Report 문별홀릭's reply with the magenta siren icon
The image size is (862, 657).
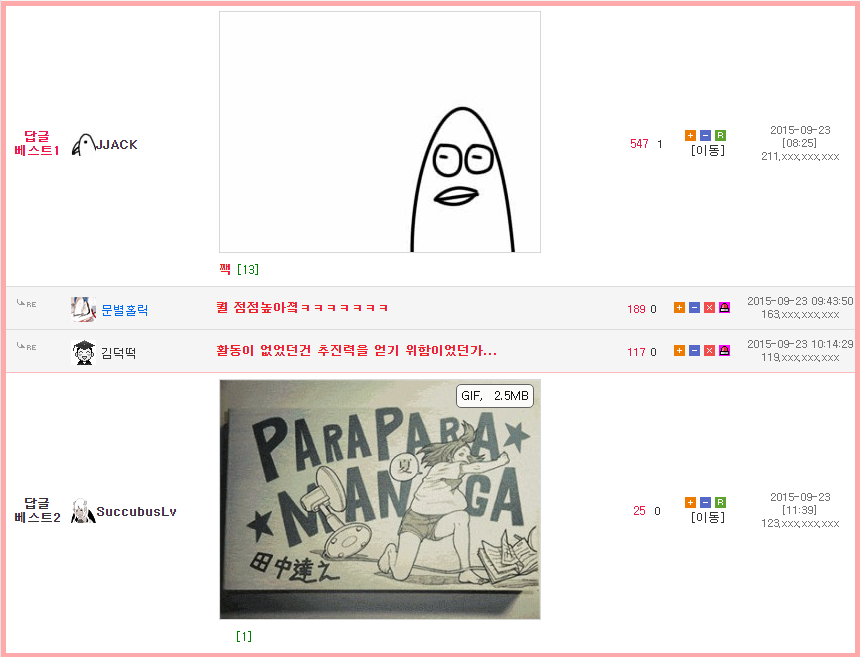[x=724, y=307]
